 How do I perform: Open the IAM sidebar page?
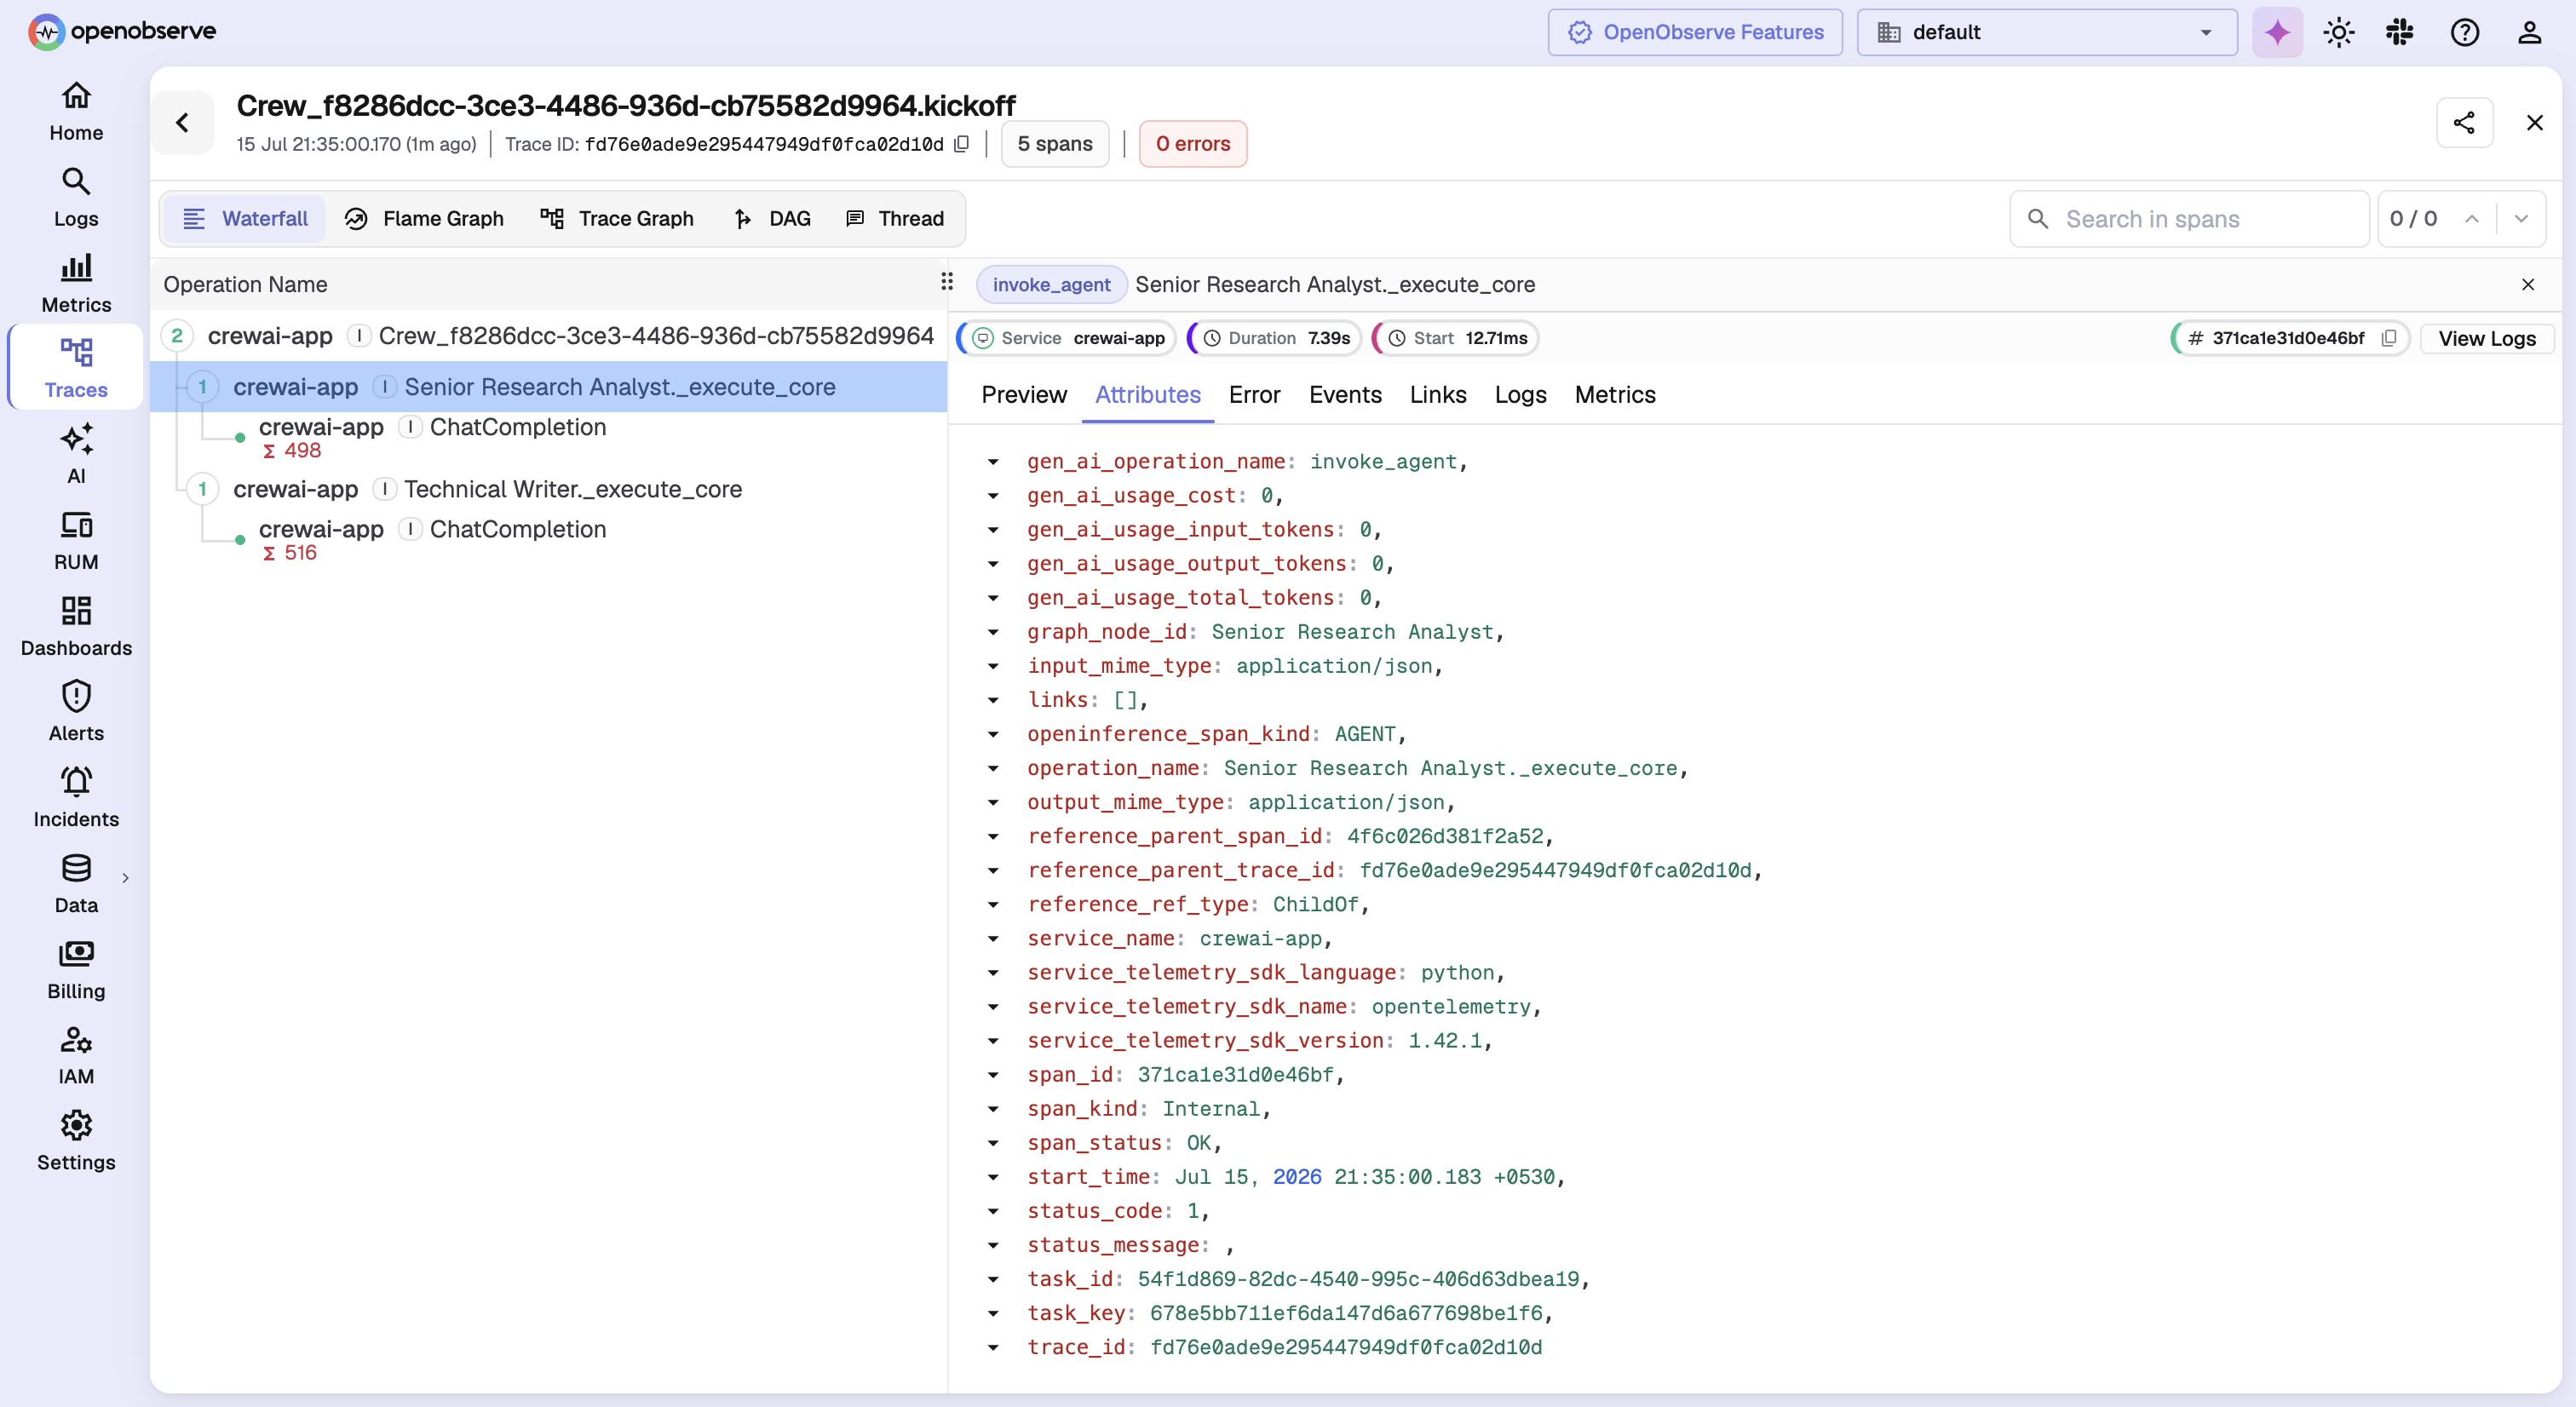click(x=76, y=1054)
